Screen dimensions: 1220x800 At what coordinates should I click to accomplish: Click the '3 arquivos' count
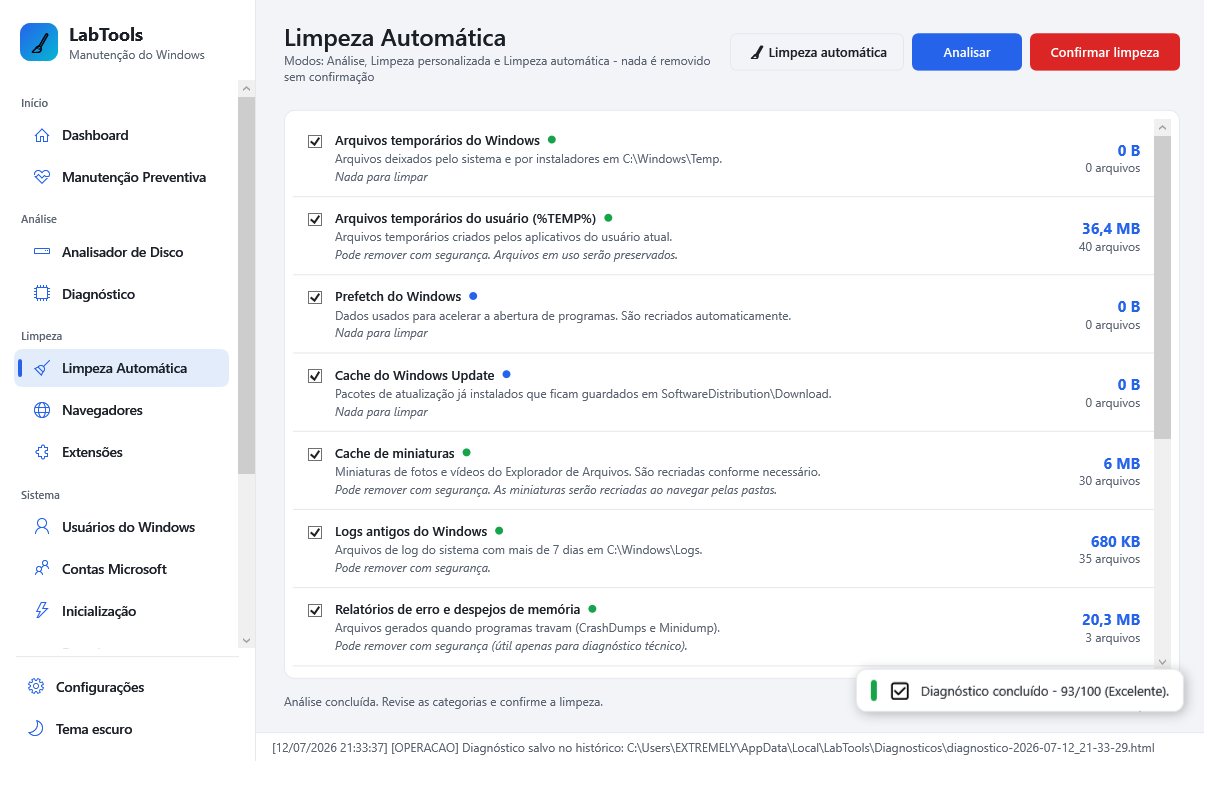[1113, 637]
